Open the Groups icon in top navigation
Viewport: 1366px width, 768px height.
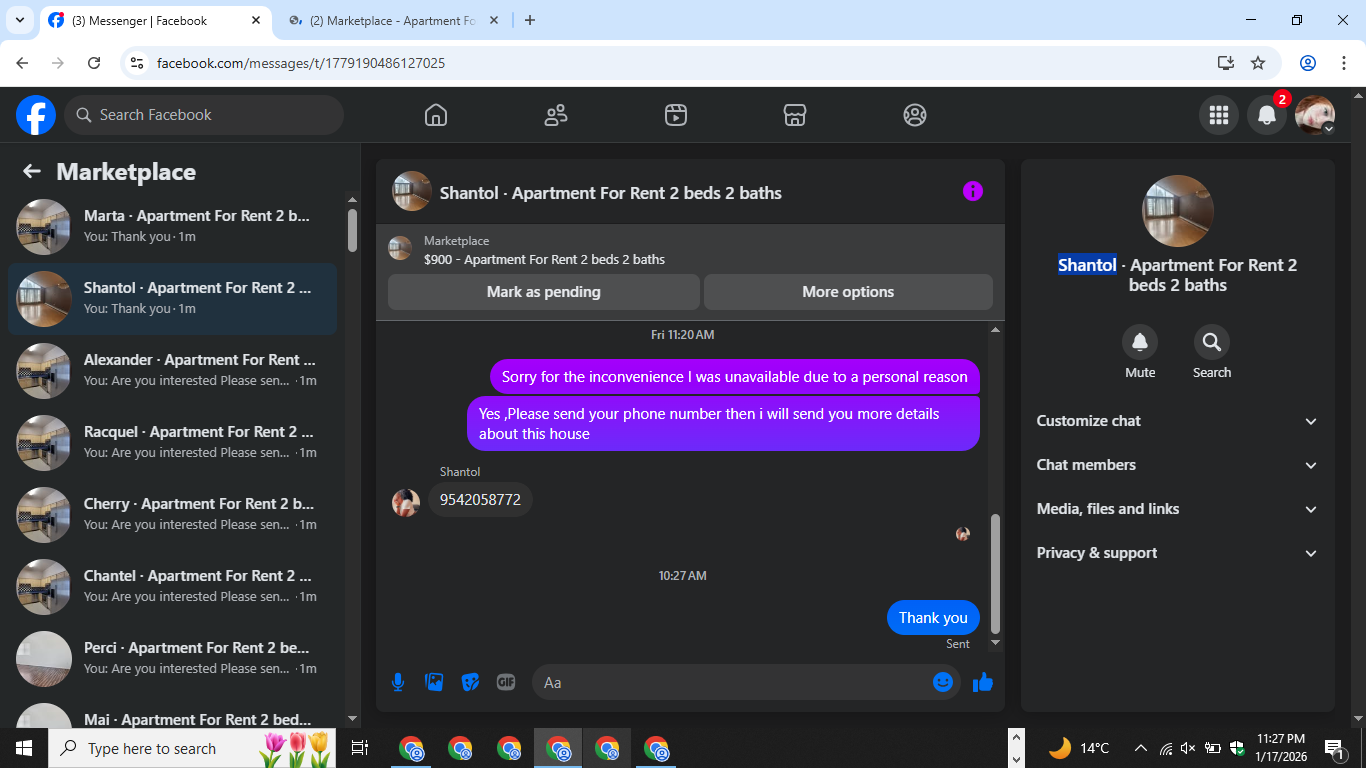click(915, 115)
